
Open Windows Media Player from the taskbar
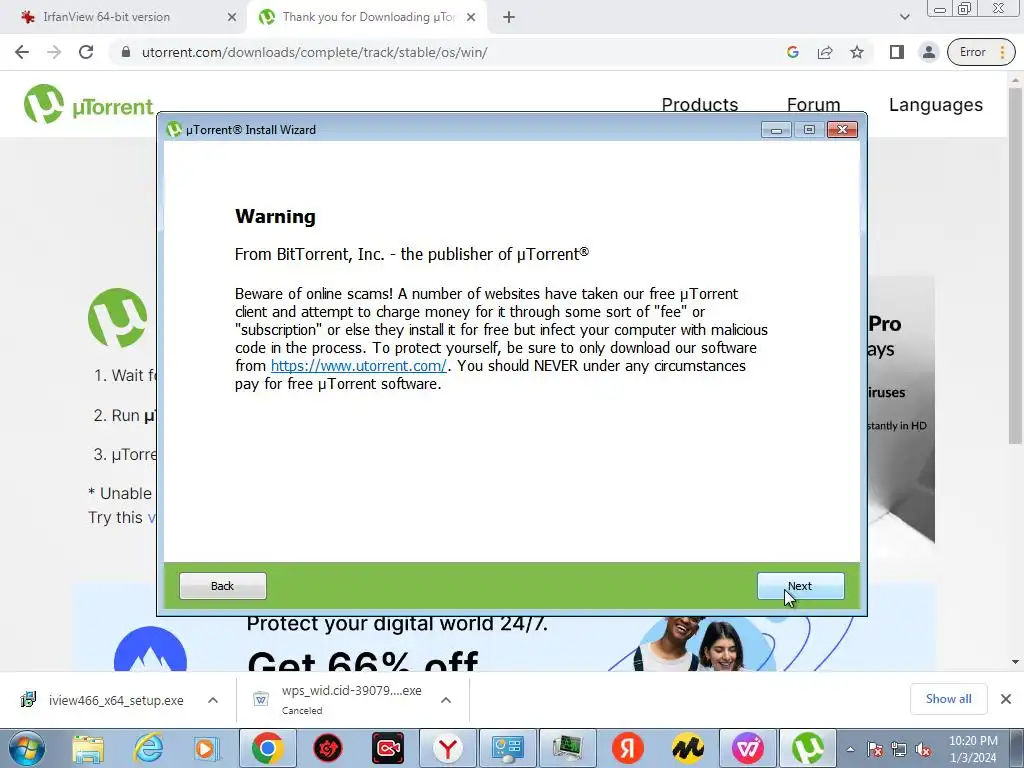tap(206, 748)
